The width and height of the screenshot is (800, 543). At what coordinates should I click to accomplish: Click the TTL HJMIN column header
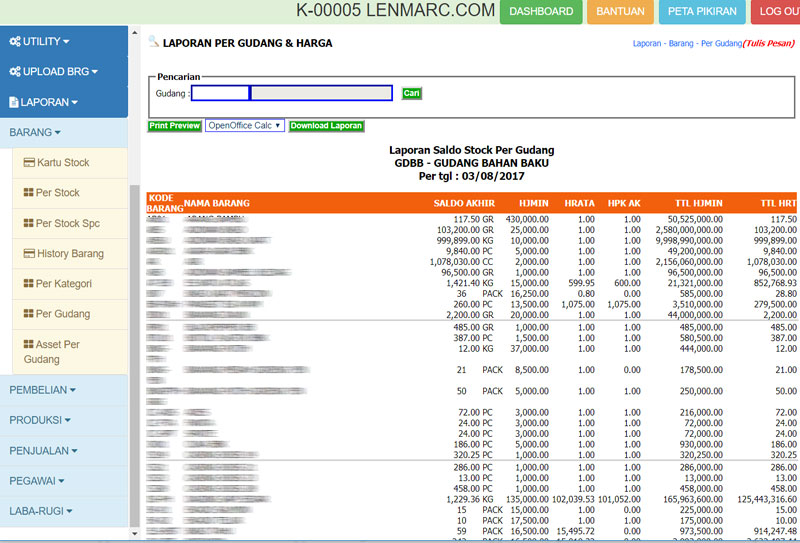point(698,203)
